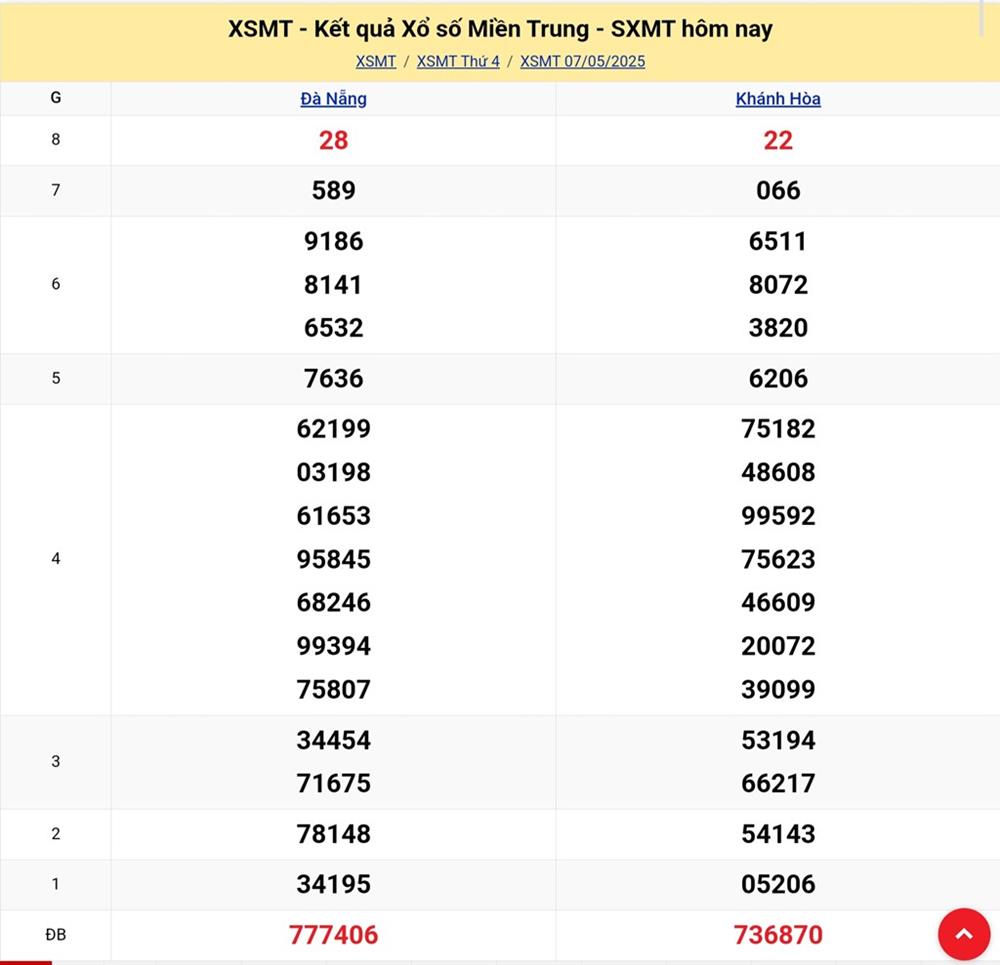The width and height of the screenshot is (1000, 965).
Task: Click the G column header
Action: pos(55,98)
